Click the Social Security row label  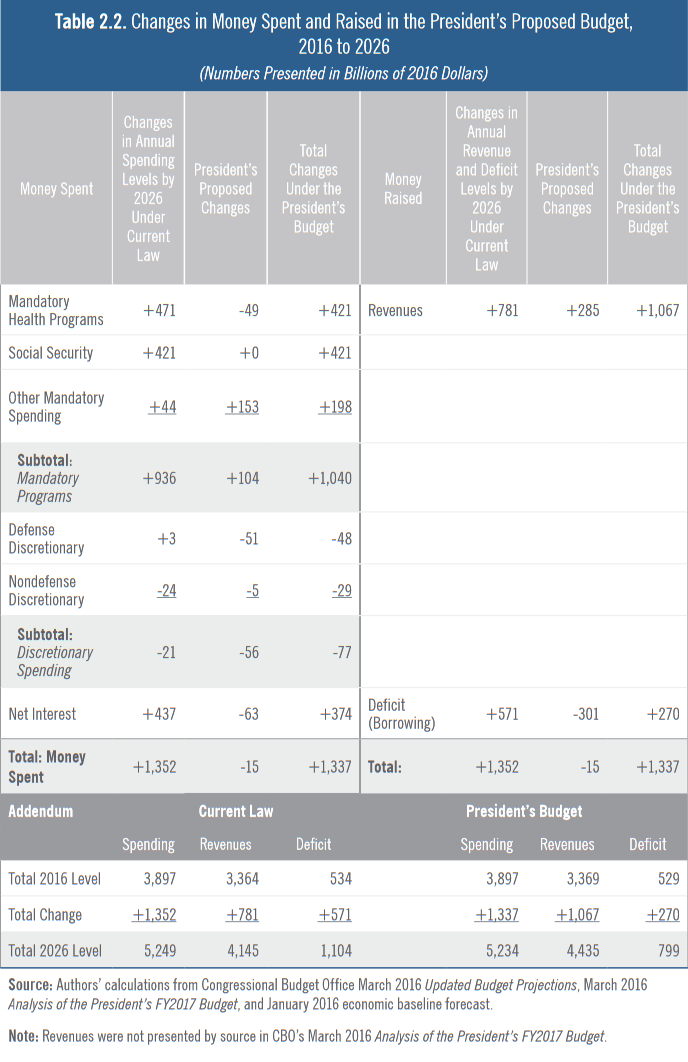pyautogui.click(x=51, y=353)
